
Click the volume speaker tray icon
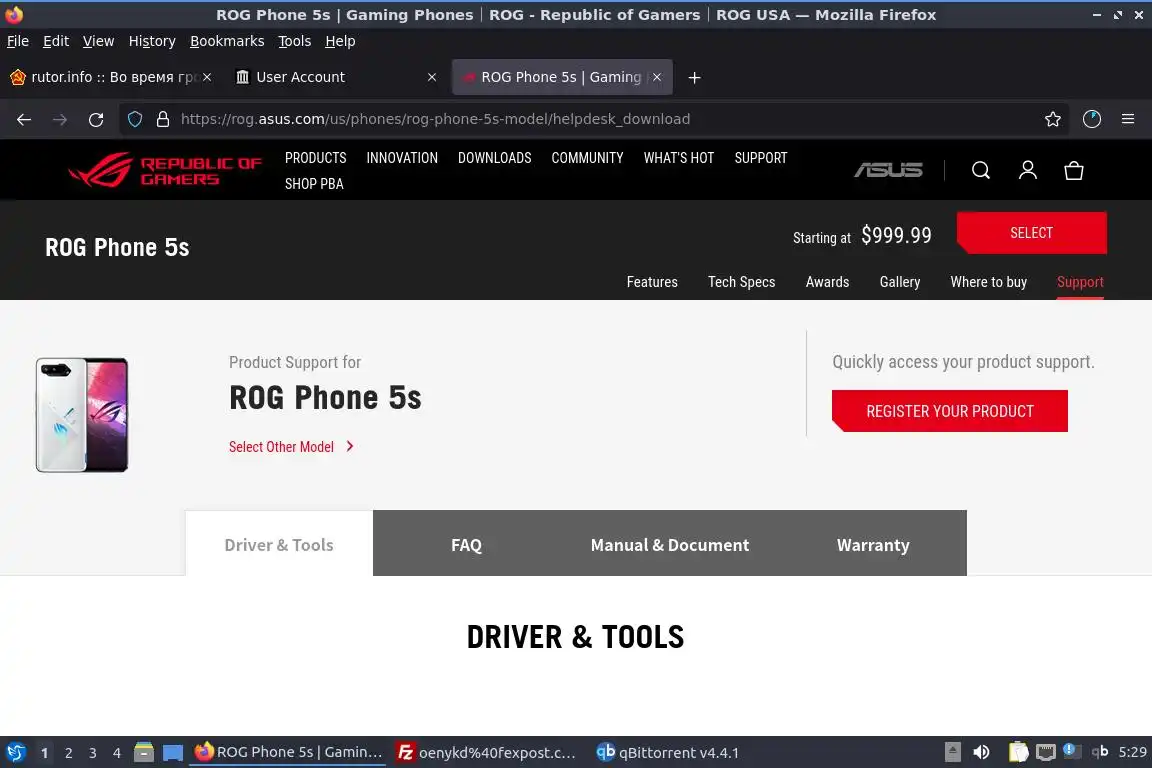tap(982, 752)
